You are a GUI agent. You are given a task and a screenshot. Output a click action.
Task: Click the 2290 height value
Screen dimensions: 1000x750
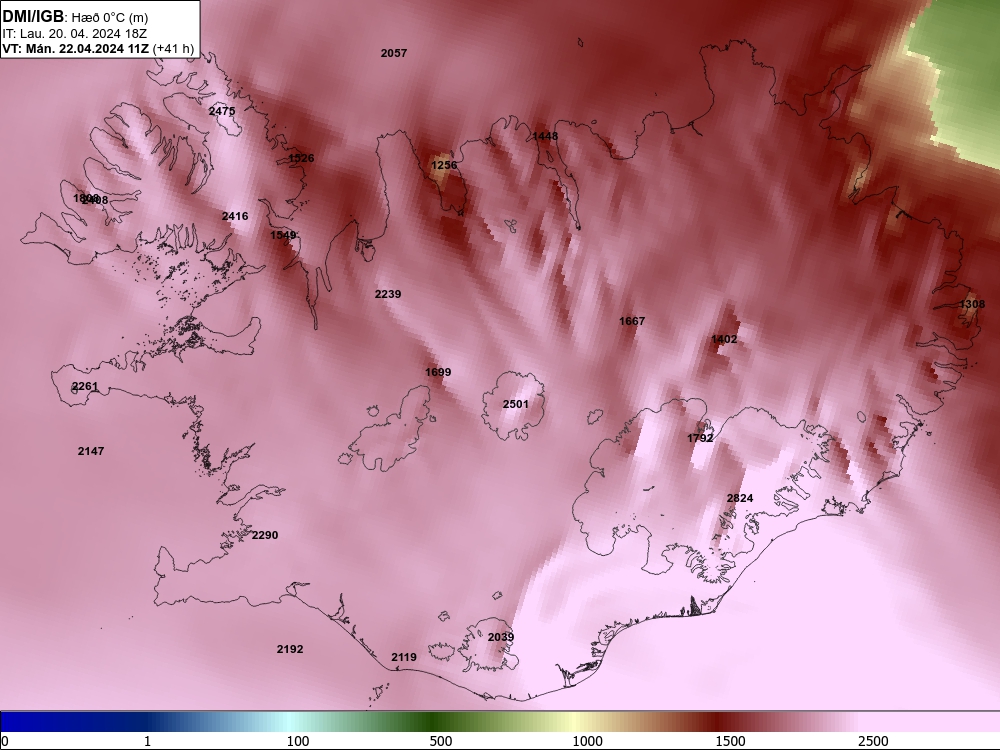tap(265, 535)
